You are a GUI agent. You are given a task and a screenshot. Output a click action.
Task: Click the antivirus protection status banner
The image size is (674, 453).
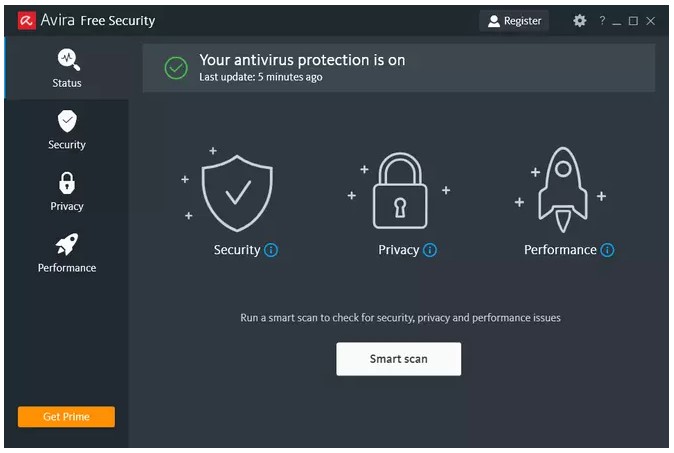[x=398, y=67]
